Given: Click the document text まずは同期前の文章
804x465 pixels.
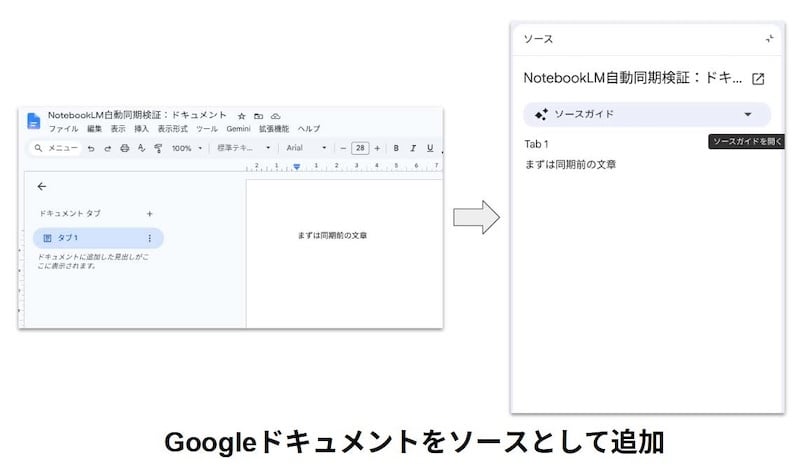Looking at the screenshot, I should [x=332, y=235].
